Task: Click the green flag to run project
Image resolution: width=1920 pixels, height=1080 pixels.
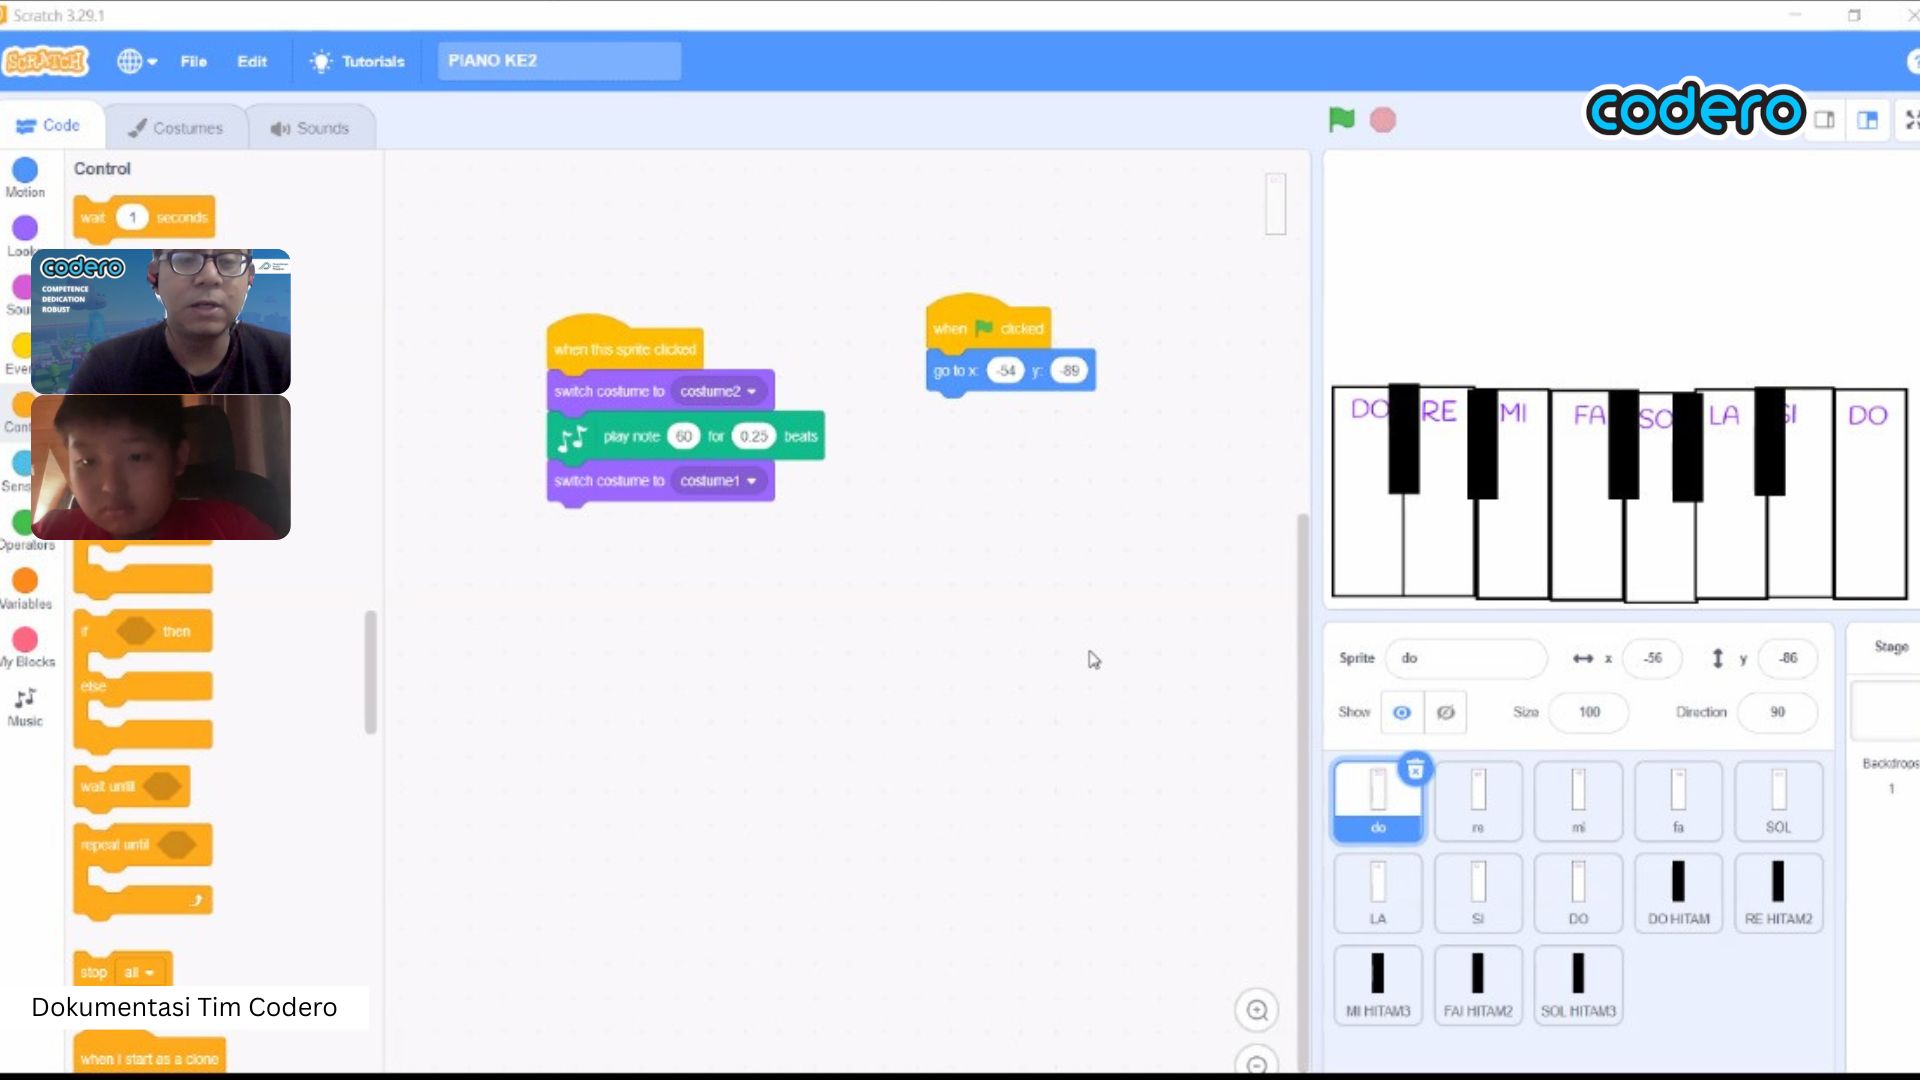Action: click(1341, 120)
